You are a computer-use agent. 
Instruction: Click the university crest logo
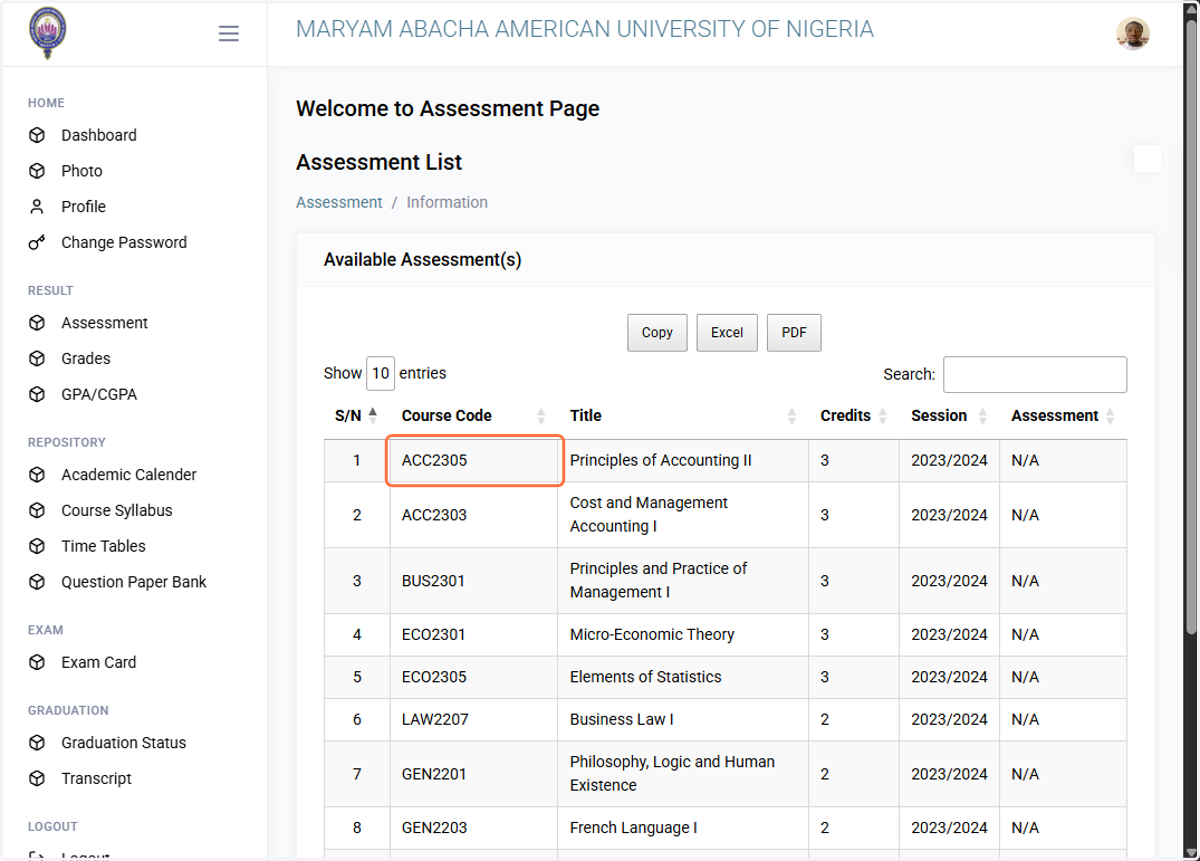[x=48, y=33]
